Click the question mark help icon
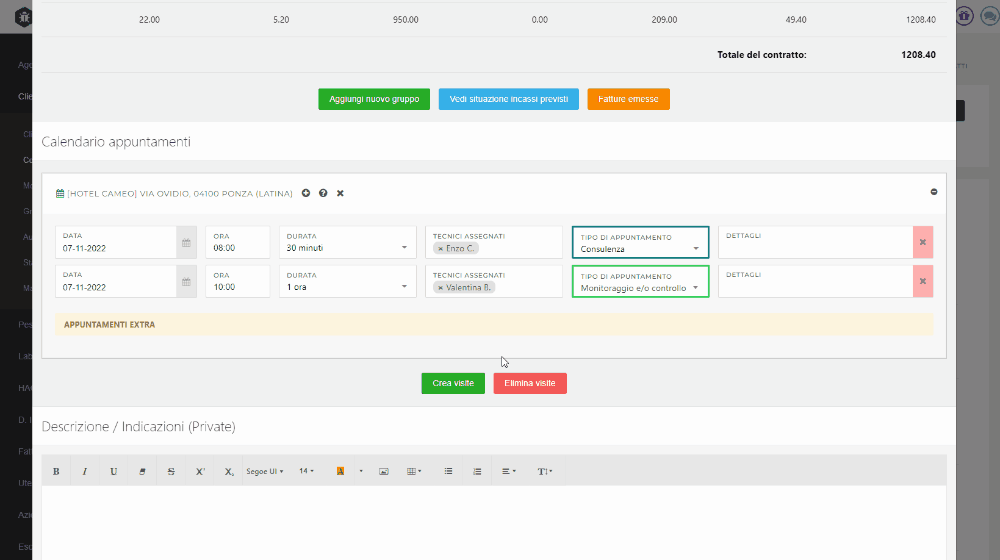The image size is (1000, 560). pyautogui.click(x=323, y=193)
